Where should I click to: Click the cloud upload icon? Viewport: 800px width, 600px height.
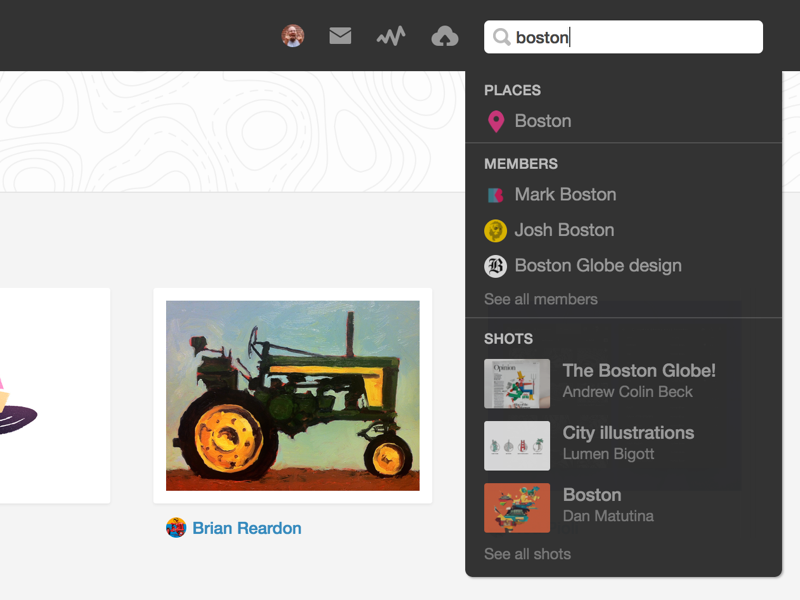(x=444, y=37)
